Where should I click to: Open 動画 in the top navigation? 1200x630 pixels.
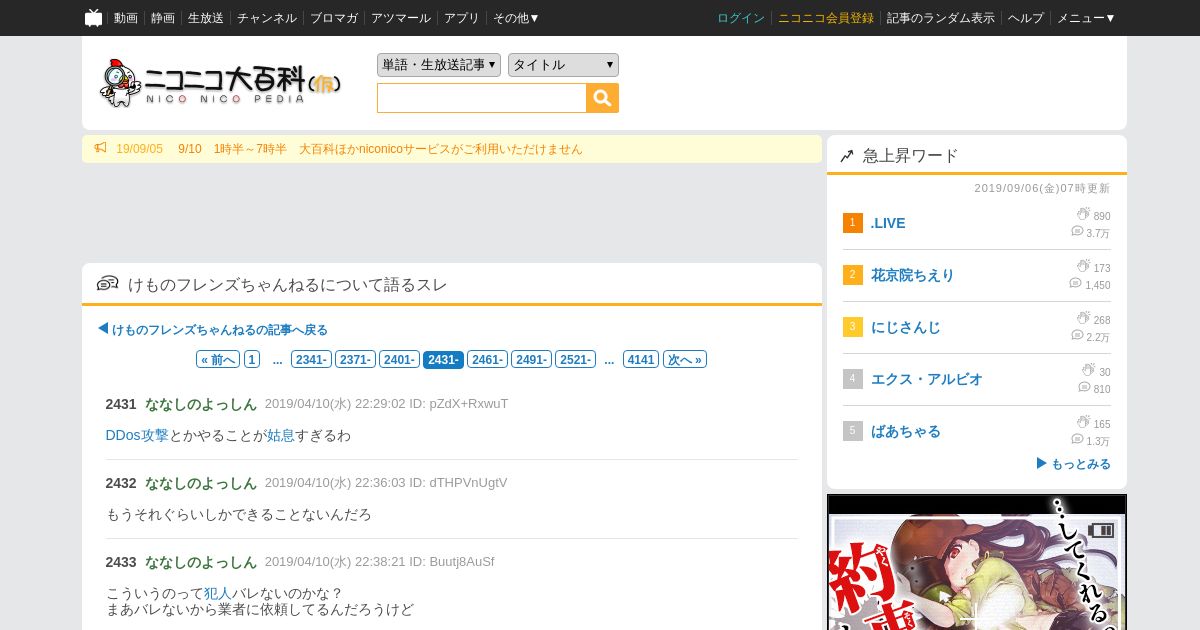(x=126, y=18)
